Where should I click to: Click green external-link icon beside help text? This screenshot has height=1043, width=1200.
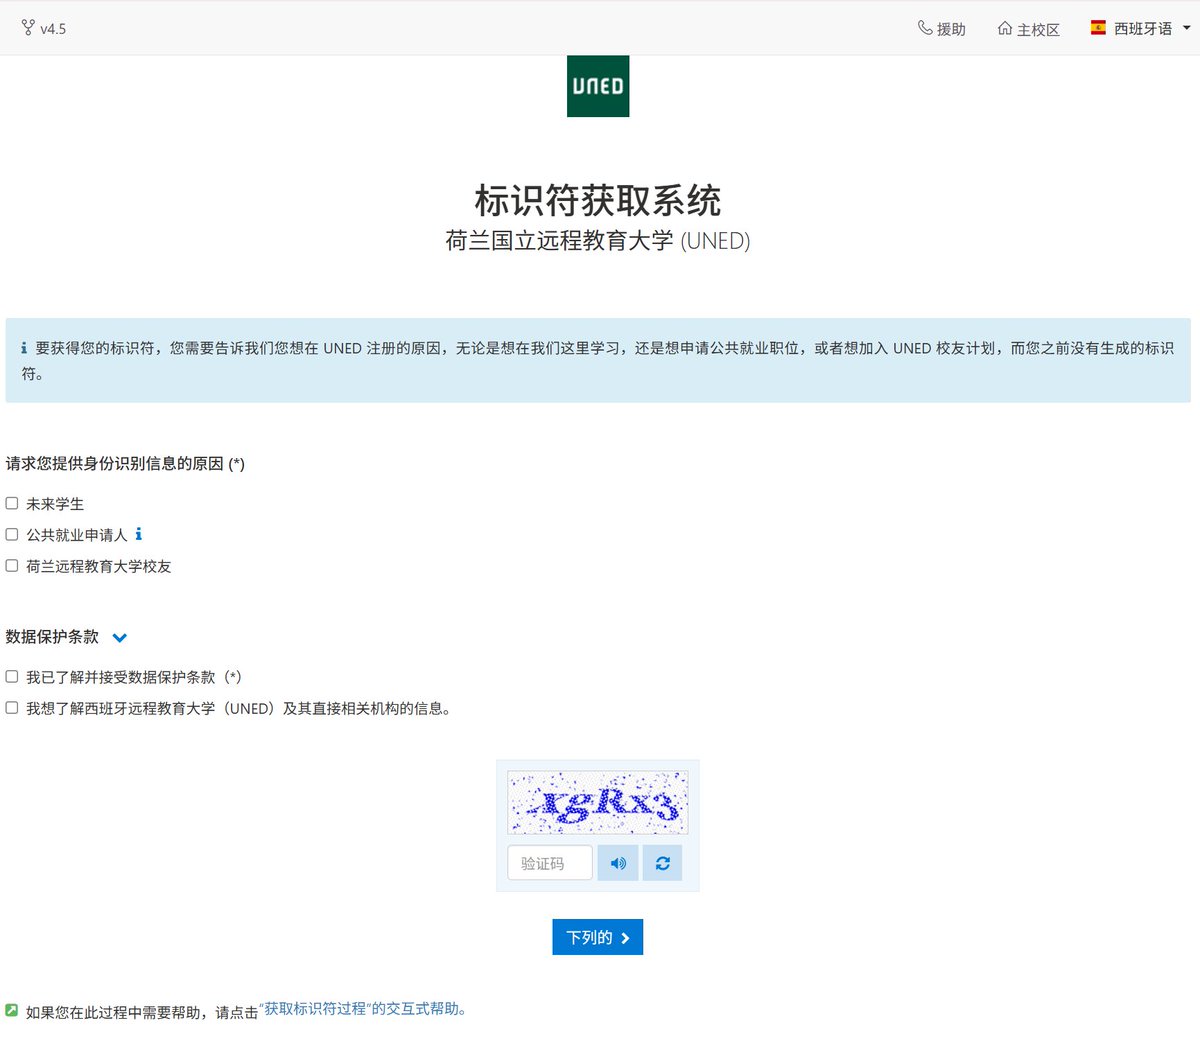[12, 1010]
